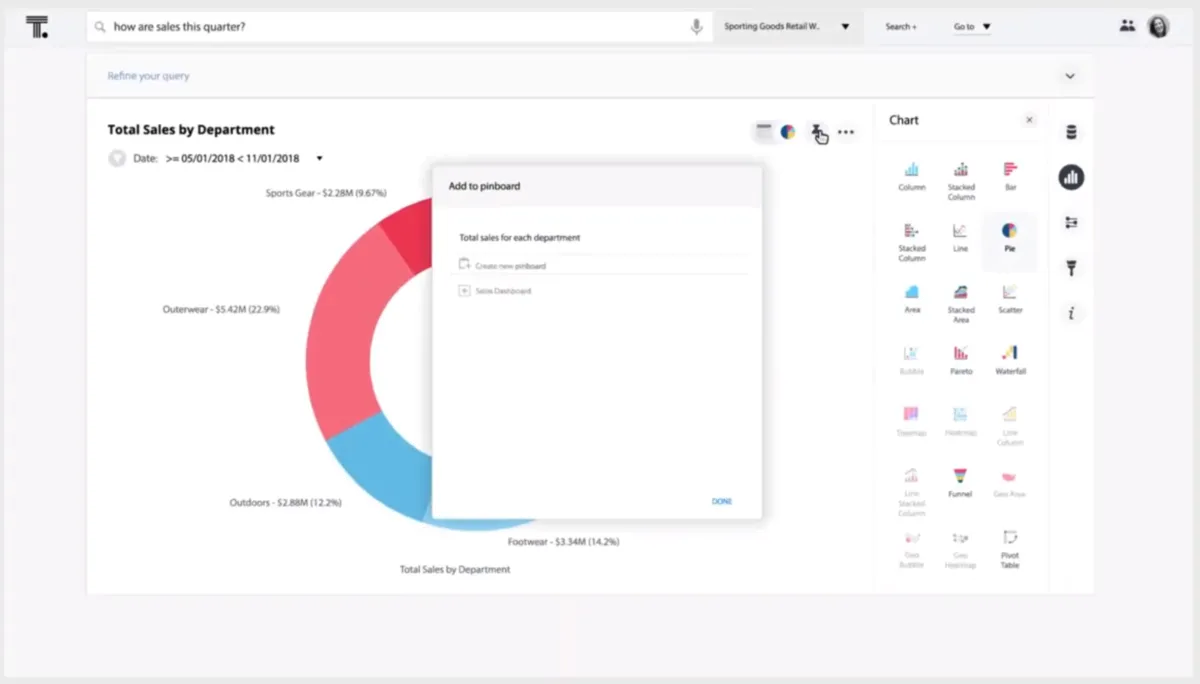Close the Chart panel
The width and height of the screenshot is (1200, 684).
(x=1029, y=120)
